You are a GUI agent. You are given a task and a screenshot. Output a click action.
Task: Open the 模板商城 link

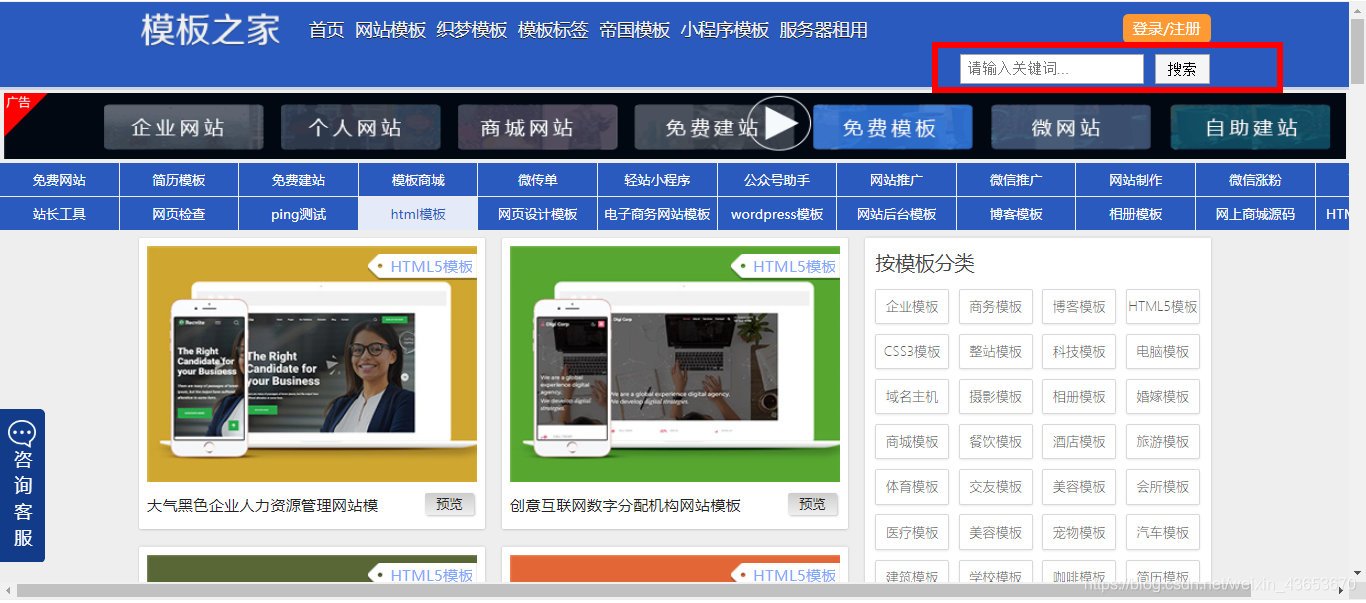418,180
